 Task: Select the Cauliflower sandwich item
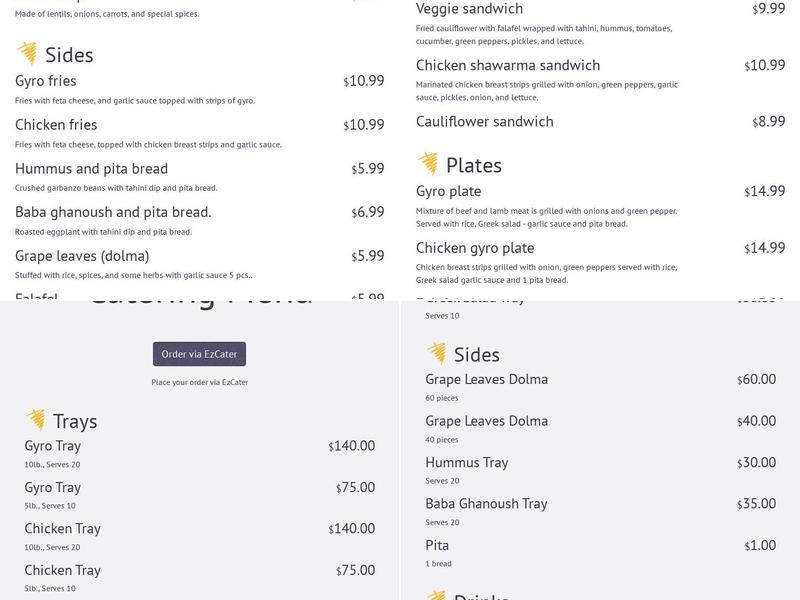click(485, 121)
